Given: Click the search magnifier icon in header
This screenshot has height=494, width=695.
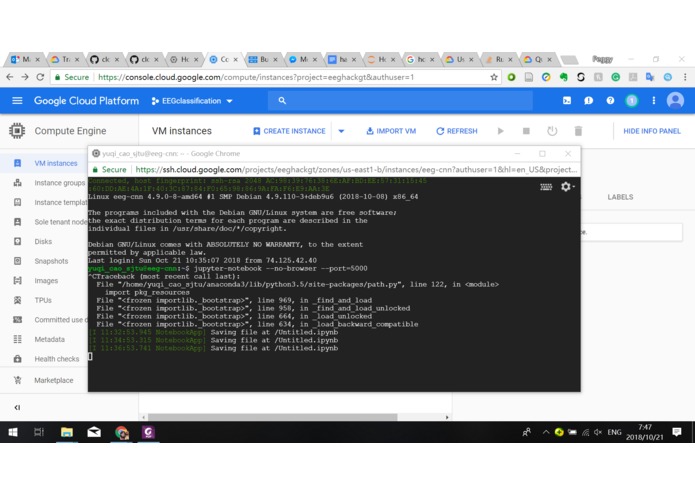Looking at the screenshot, I should (x=282, y=101).
